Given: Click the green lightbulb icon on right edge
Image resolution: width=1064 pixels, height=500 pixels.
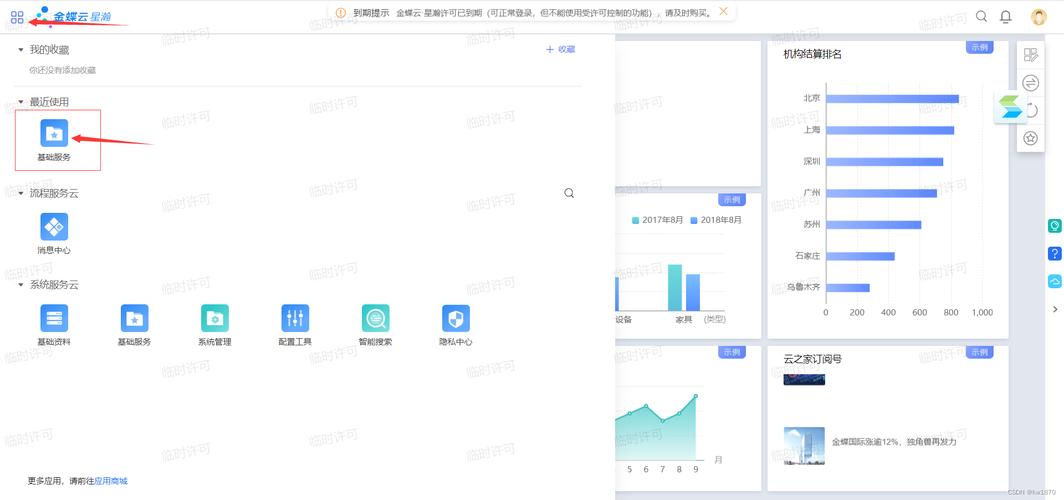Looking at the screenshot, I should 1054,226.
